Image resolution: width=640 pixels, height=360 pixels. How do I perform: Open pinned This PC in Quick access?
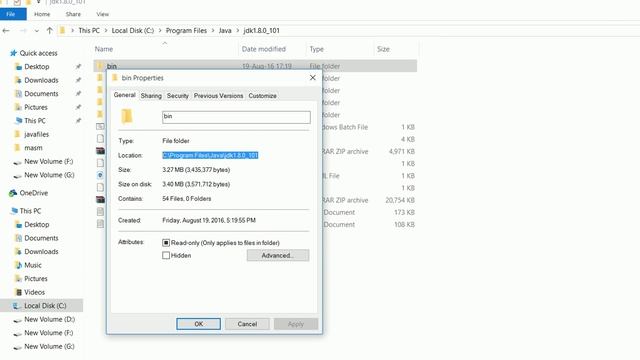(35, 120)
